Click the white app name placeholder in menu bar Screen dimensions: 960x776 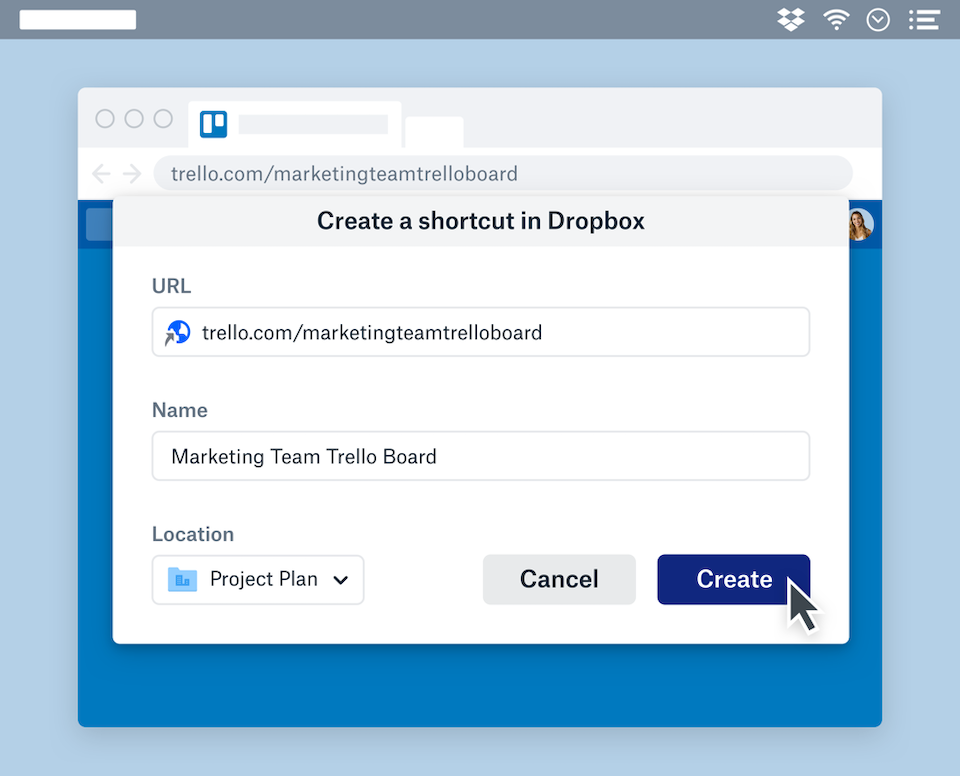[x=78, y=20]
